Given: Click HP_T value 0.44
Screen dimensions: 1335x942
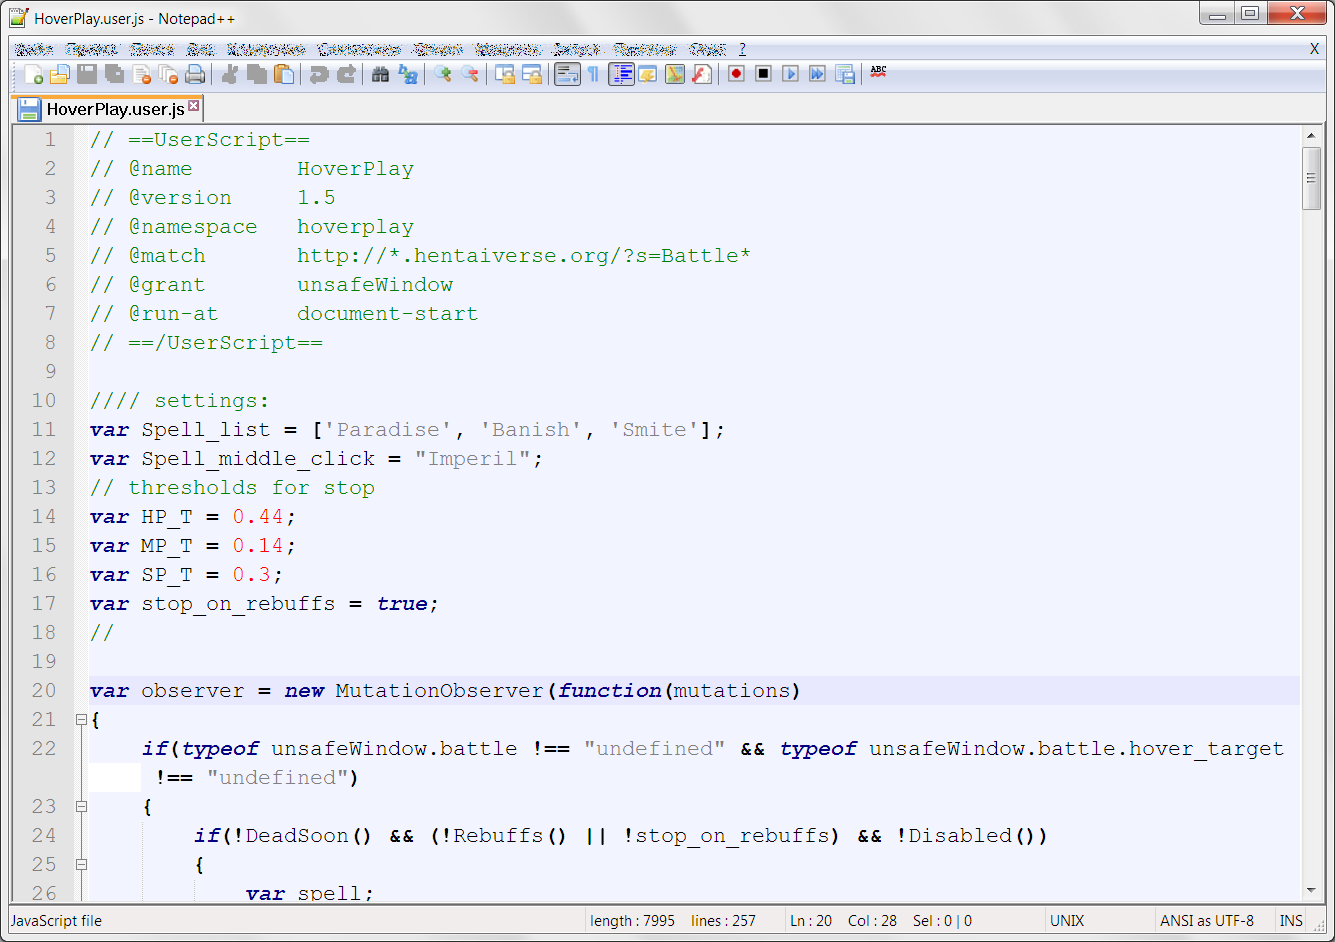Looking at the screenshot, I should click(258, 517).
